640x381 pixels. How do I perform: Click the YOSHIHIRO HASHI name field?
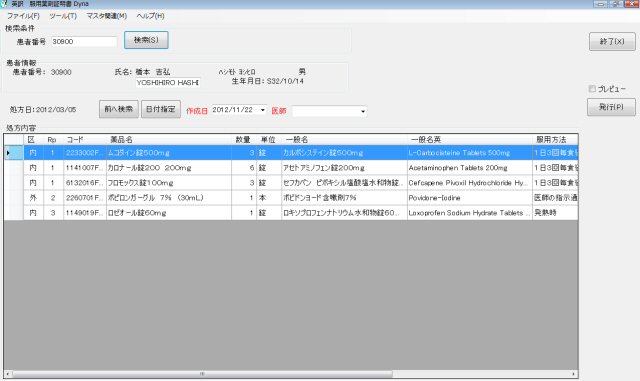tap(168, 82)
